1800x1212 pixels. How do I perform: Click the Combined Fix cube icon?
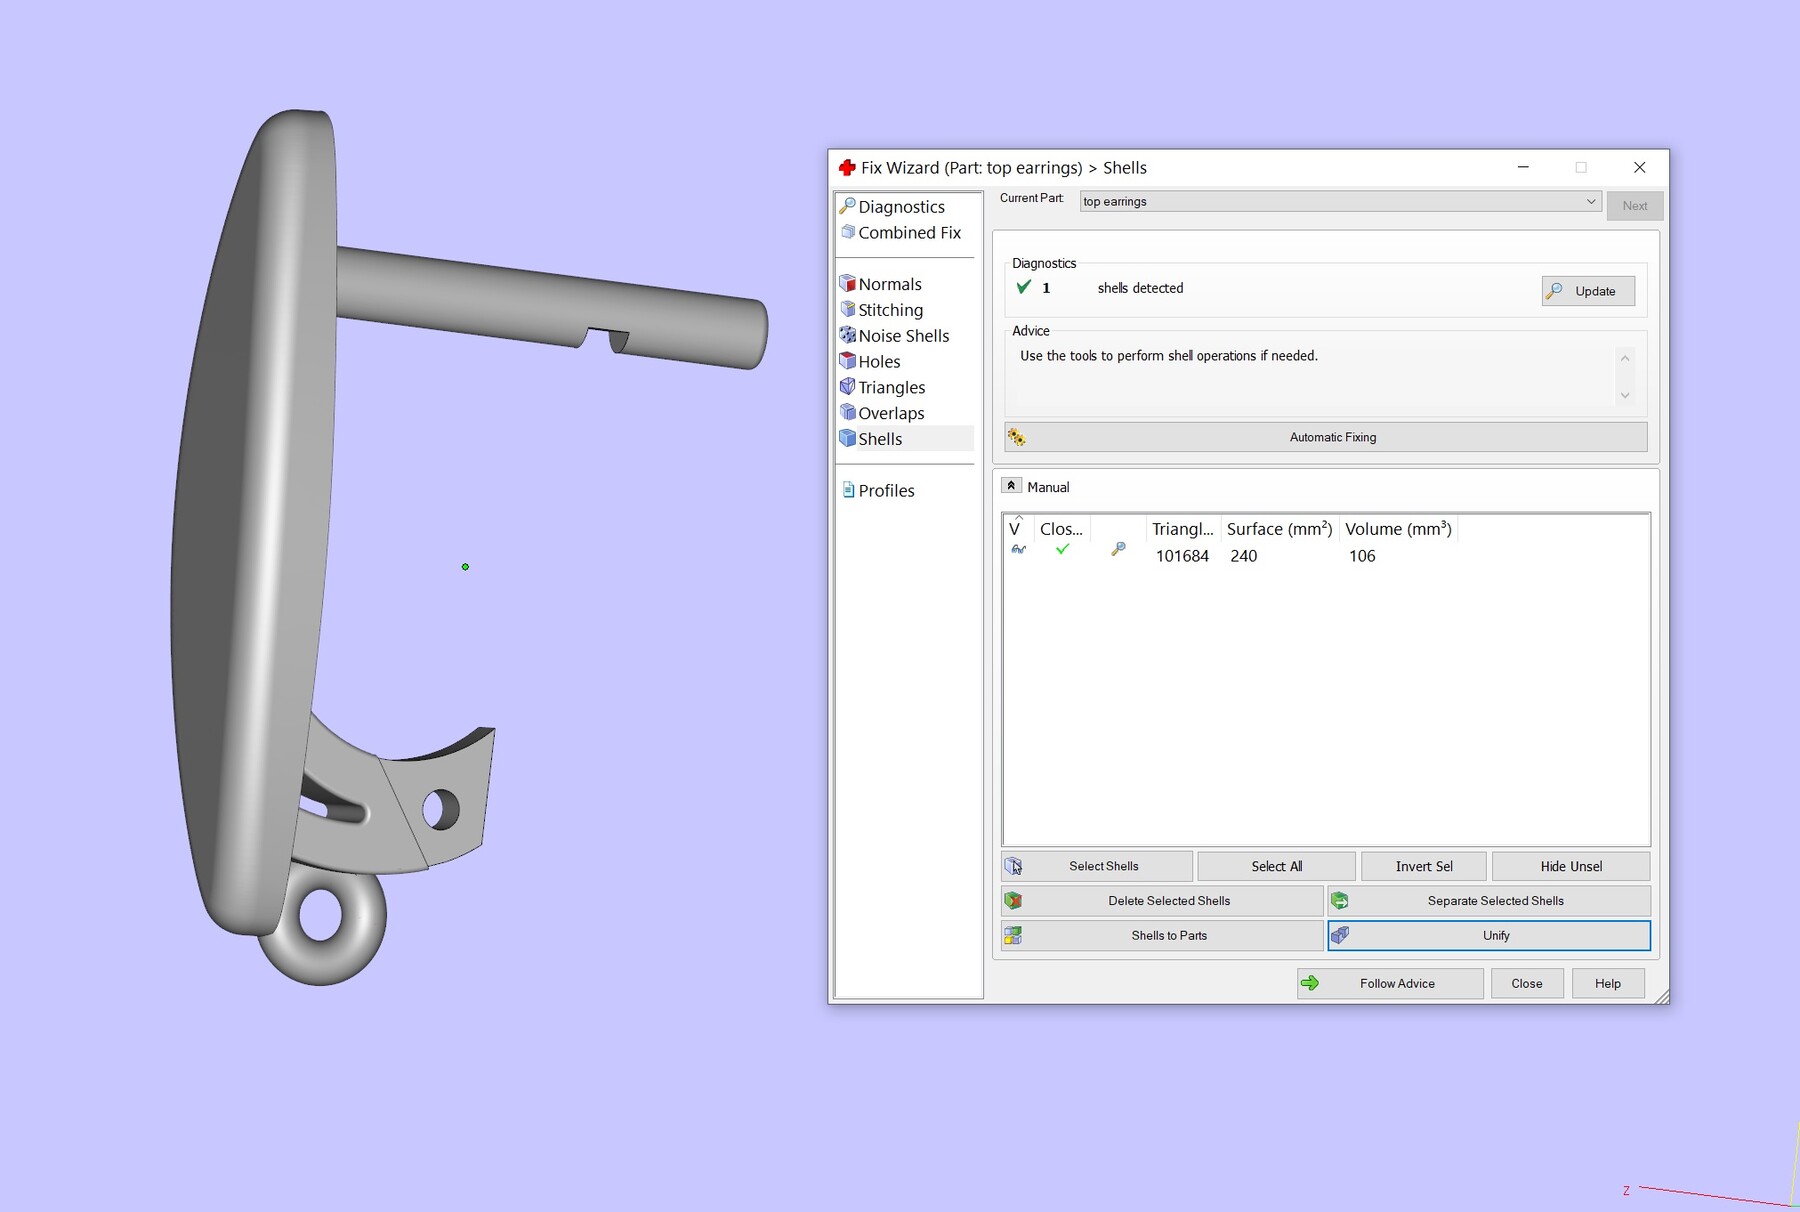(x=848, y=232)
